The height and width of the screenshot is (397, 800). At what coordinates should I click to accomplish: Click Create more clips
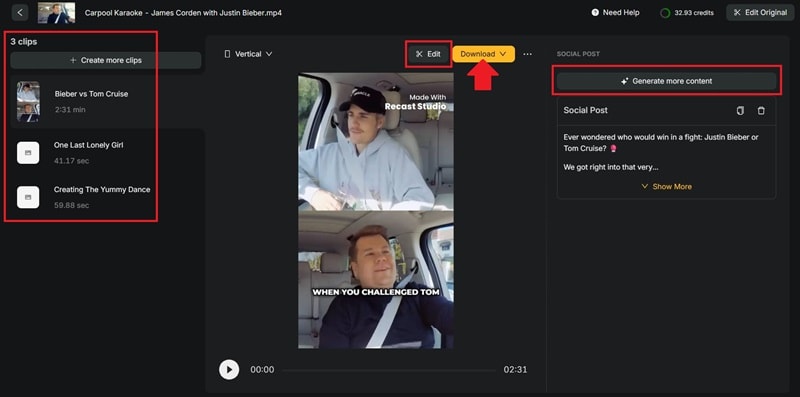106,60
